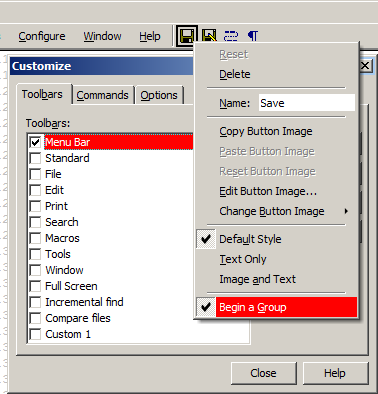Image resolution: width=378 pixels, height=394 pixels.
Task: Select Copy Button Image
Action: pyautogui.click(x=276, y=131)
